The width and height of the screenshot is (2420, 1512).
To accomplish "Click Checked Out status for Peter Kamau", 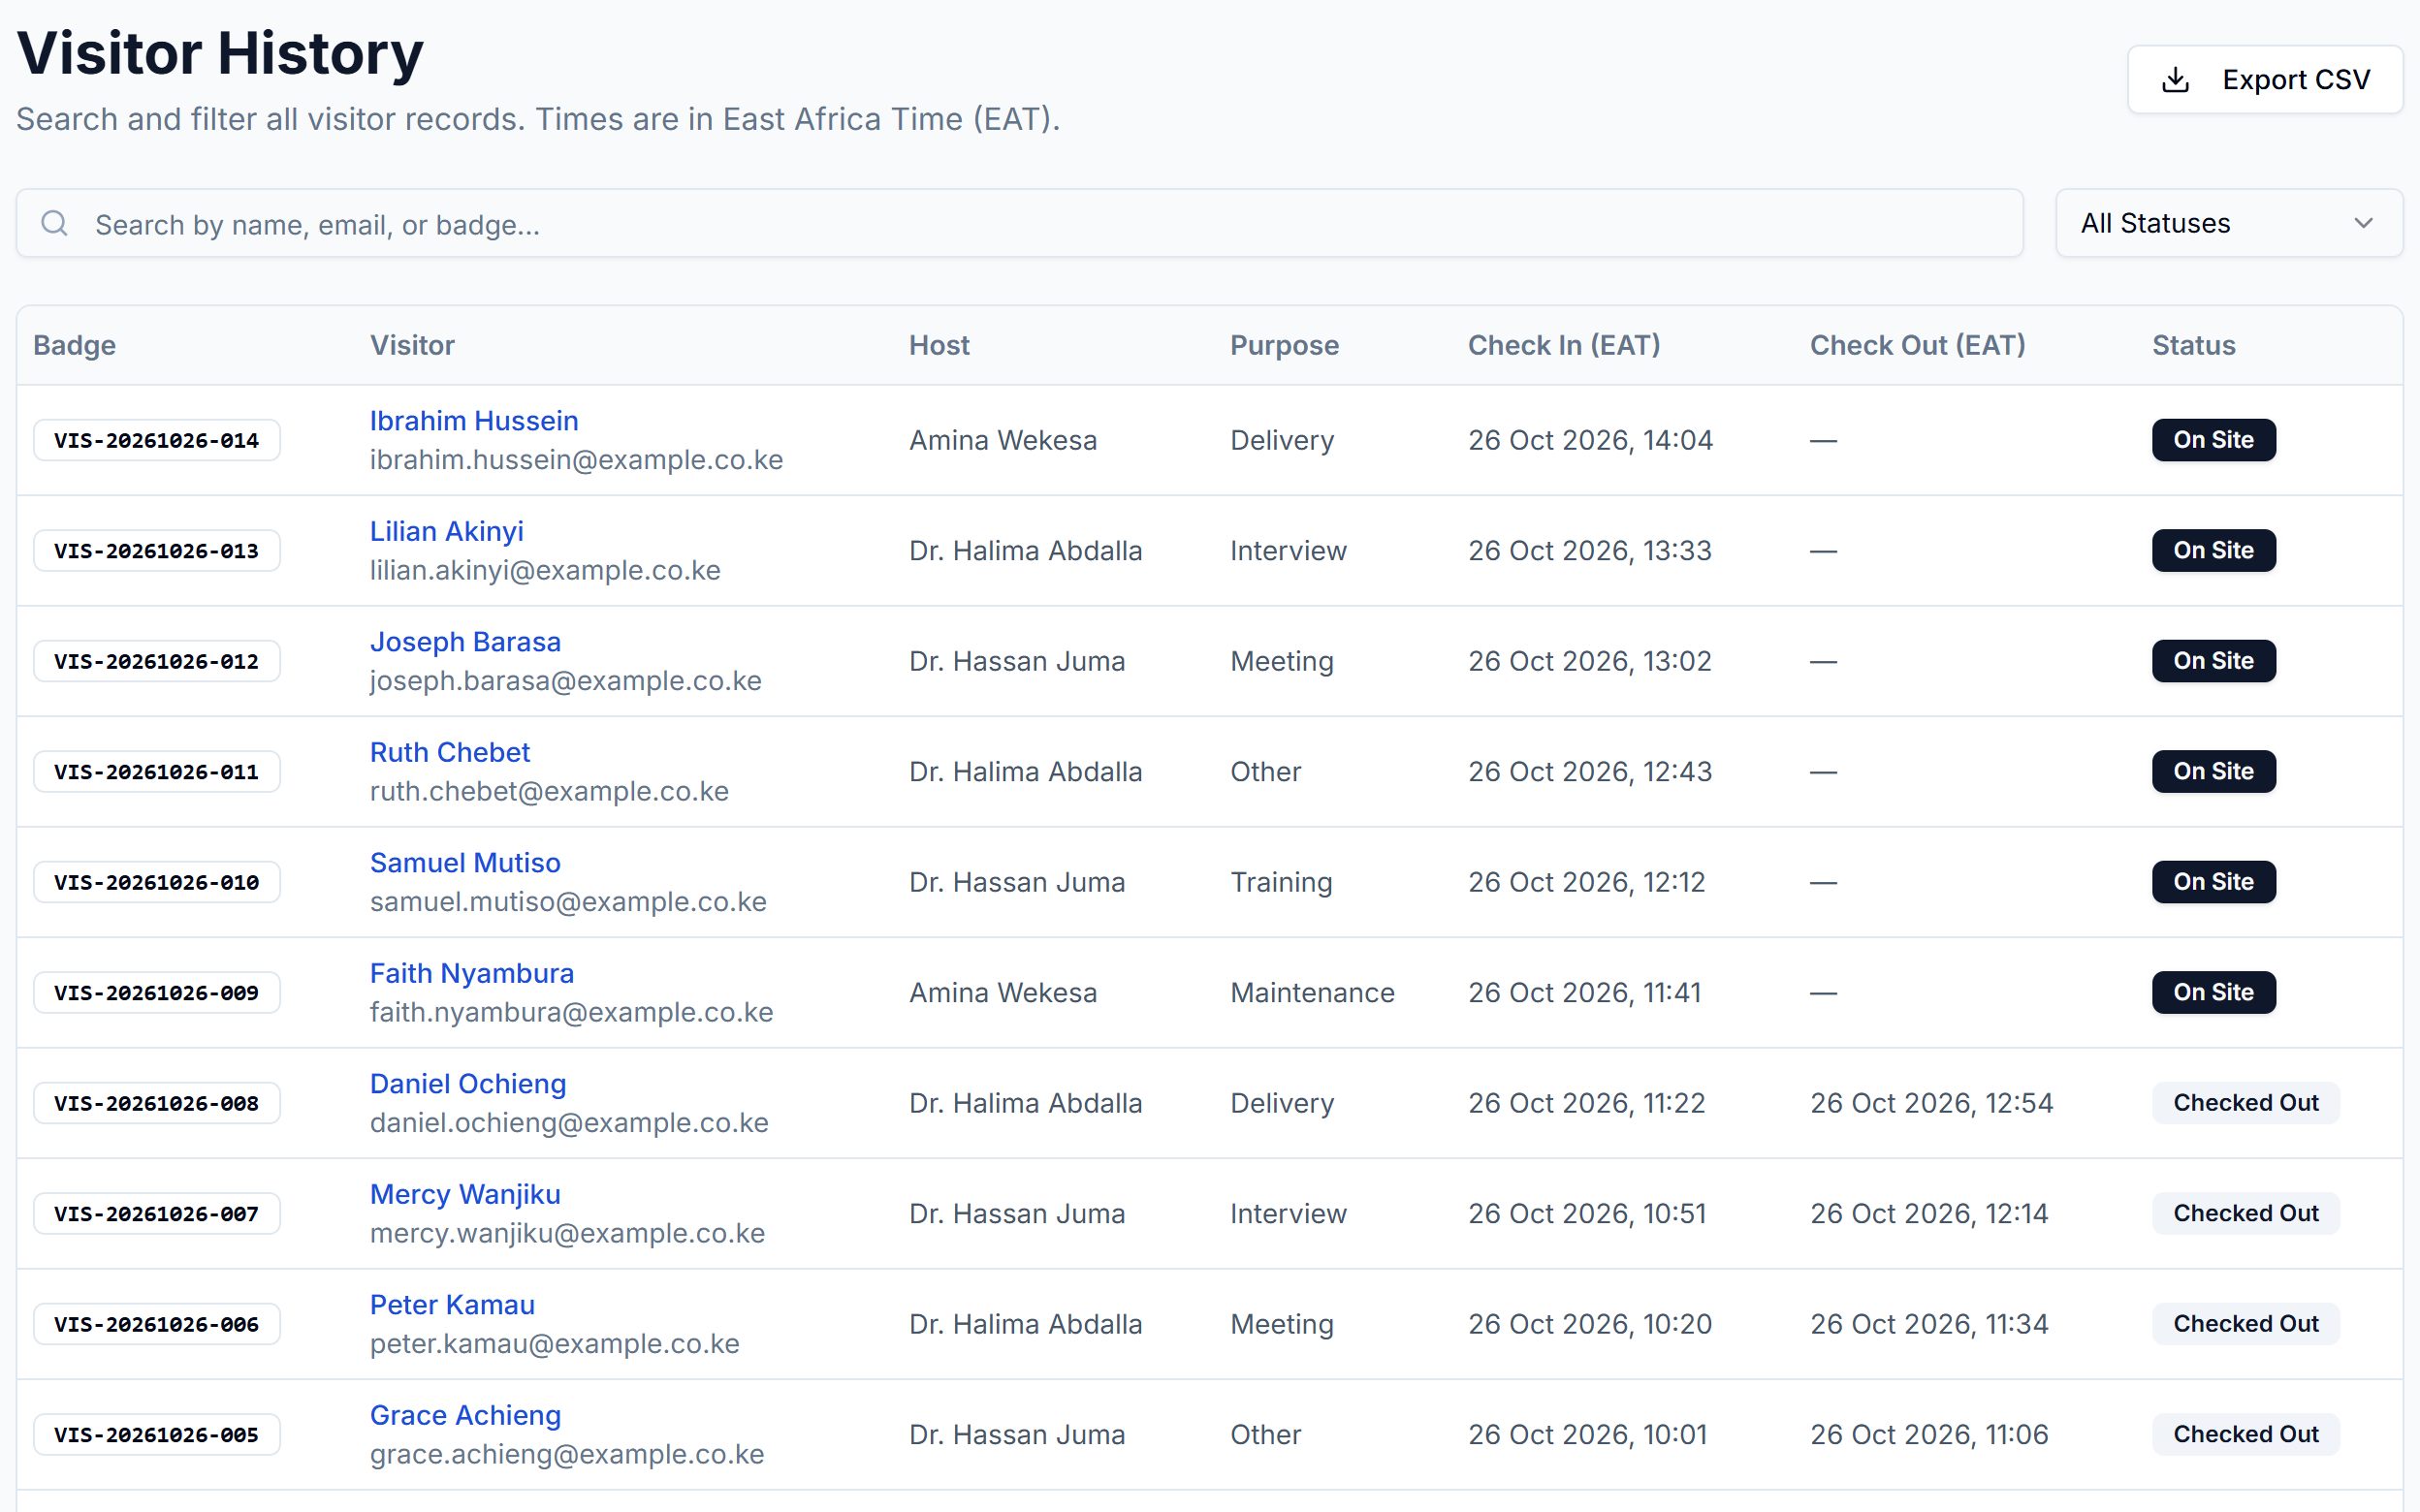I will [2245, 1324].
